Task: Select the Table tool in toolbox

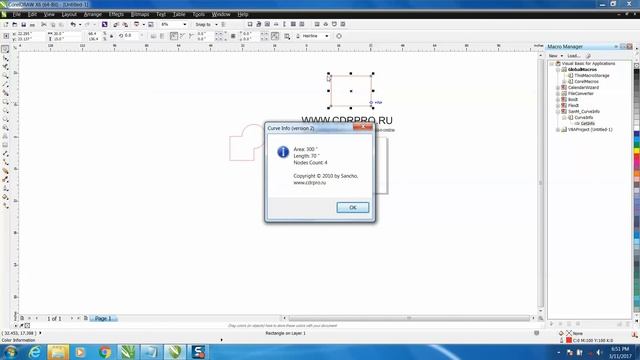Action: coord(5,145)
